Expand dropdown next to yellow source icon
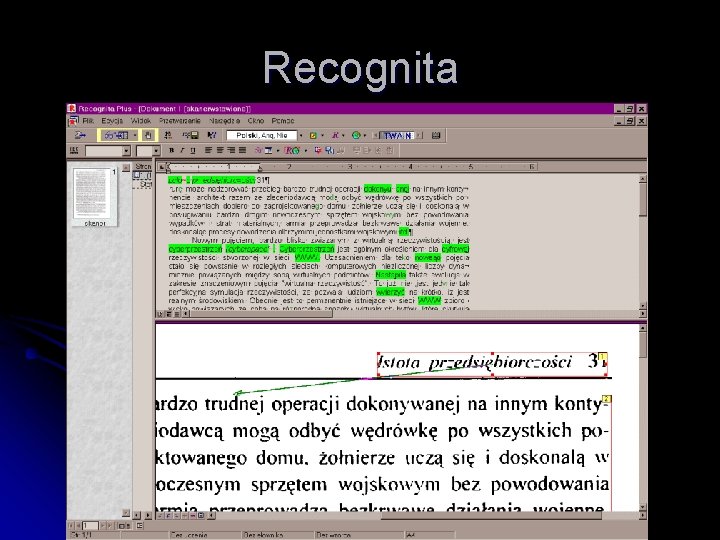 pyautogui.click(x=322, y=135)
